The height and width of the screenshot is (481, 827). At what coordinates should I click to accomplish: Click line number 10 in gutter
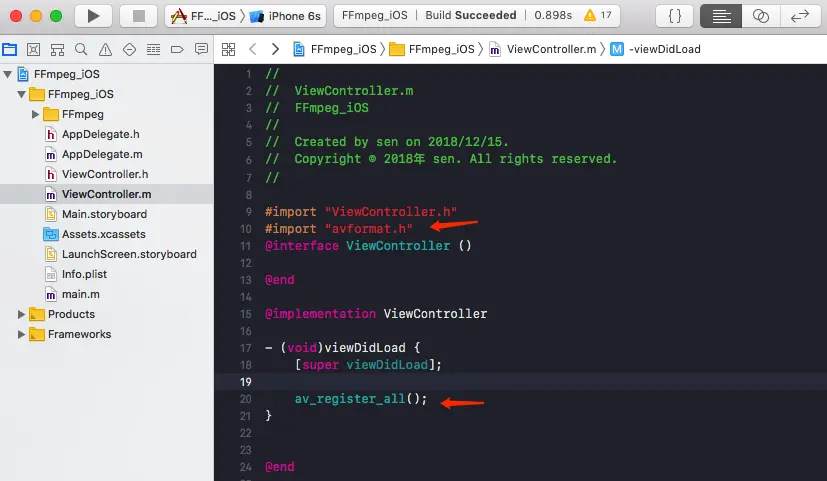(x=246, y=229)
